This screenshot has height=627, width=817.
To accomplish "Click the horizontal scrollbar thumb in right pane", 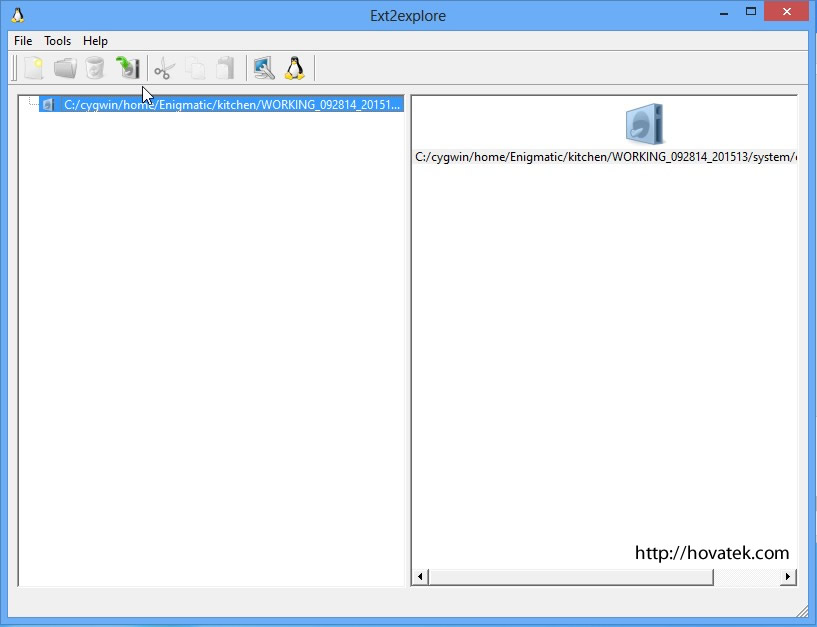I will coord(570,577).
